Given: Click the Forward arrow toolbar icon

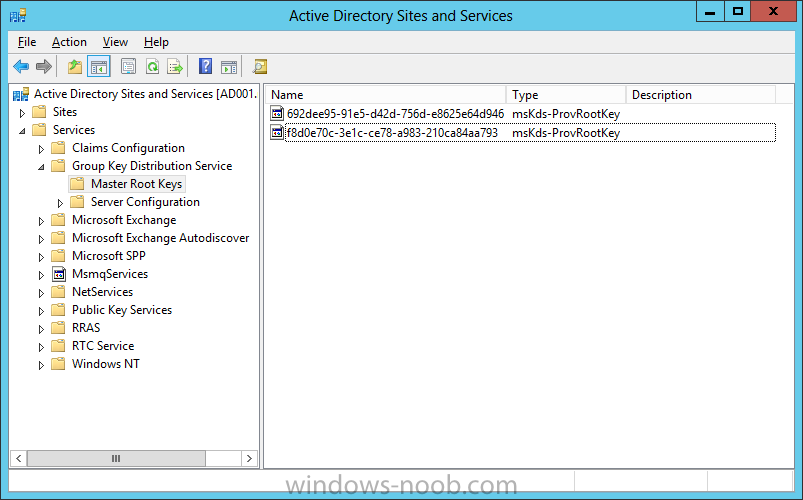Looking at the screenshot, I should coord(44,66).
